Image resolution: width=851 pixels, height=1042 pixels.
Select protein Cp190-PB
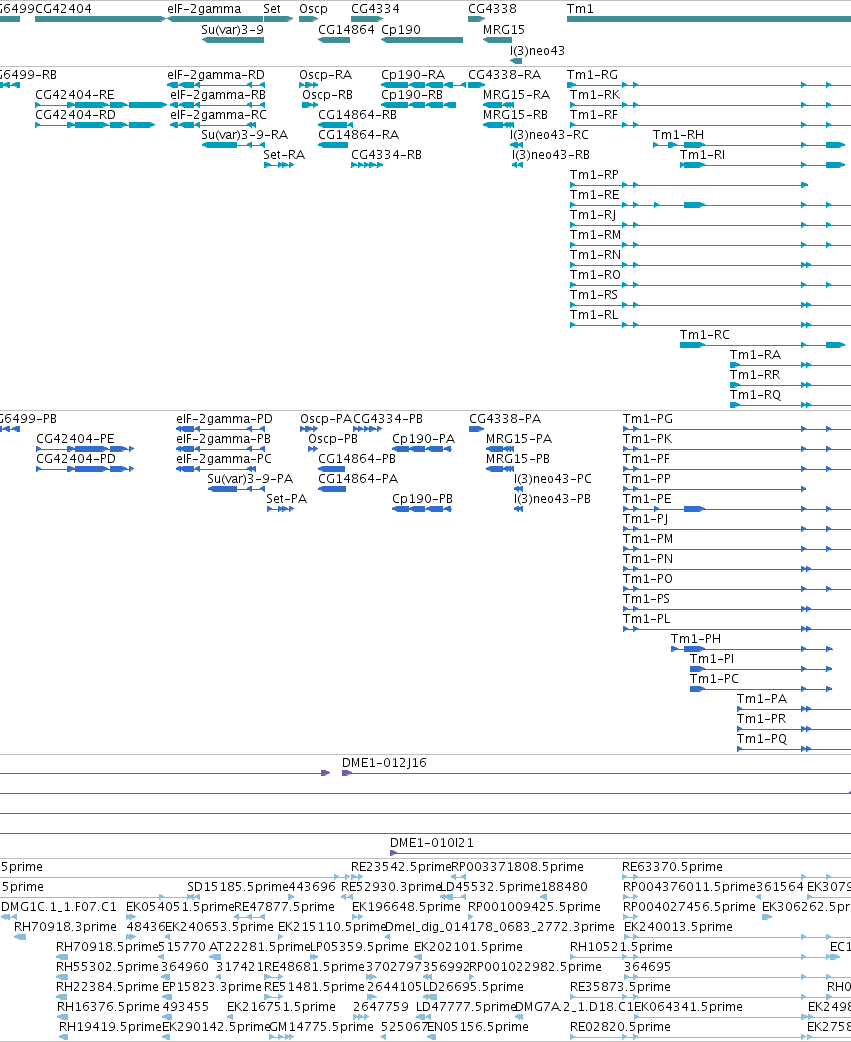[422, 509]
